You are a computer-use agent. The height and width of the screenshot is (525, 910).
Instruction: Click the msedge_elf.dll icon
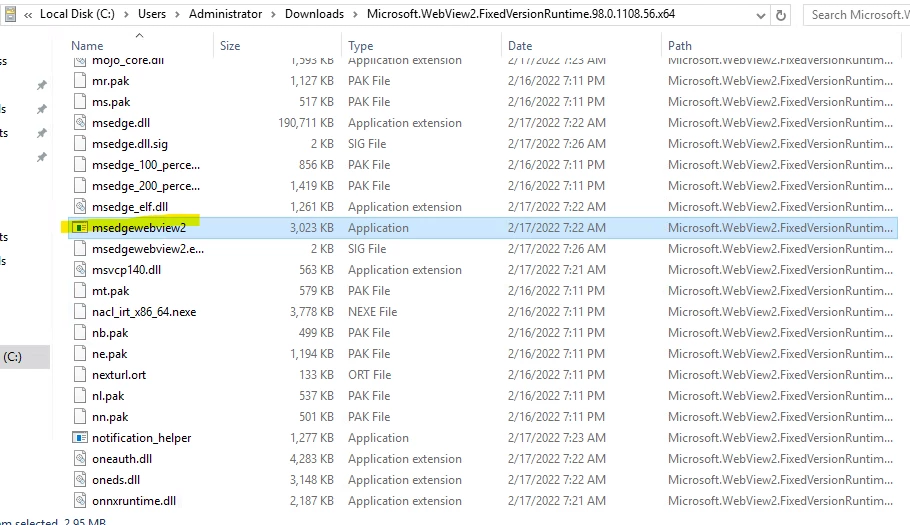[x=80, y=207]
